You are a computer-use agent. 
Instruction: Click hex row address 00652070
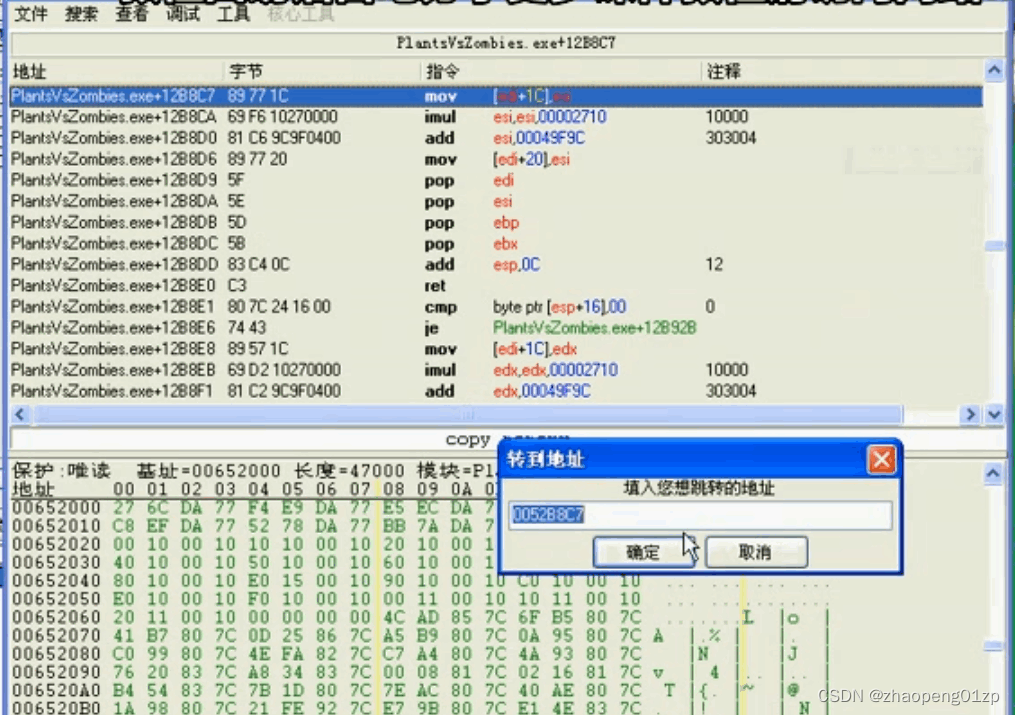coord(56,635)
